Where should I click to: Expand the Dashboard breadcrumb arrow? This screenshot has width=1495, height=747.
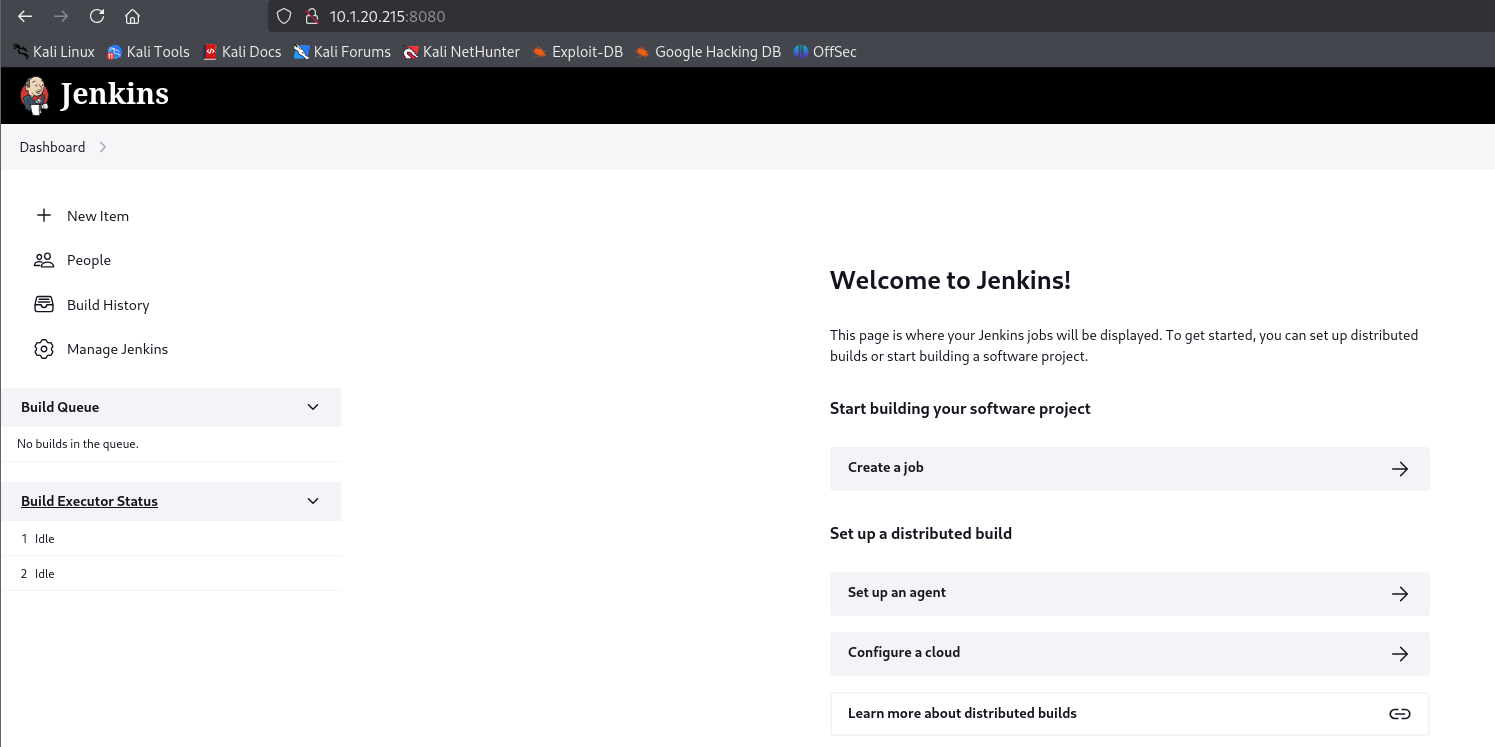(x=103, y=147)
